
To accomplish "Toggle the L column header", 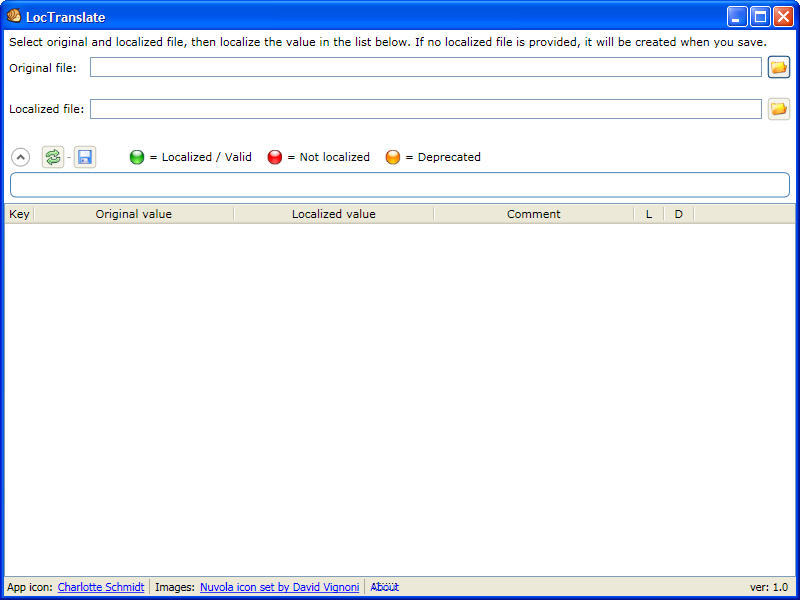I will [648, 213].
